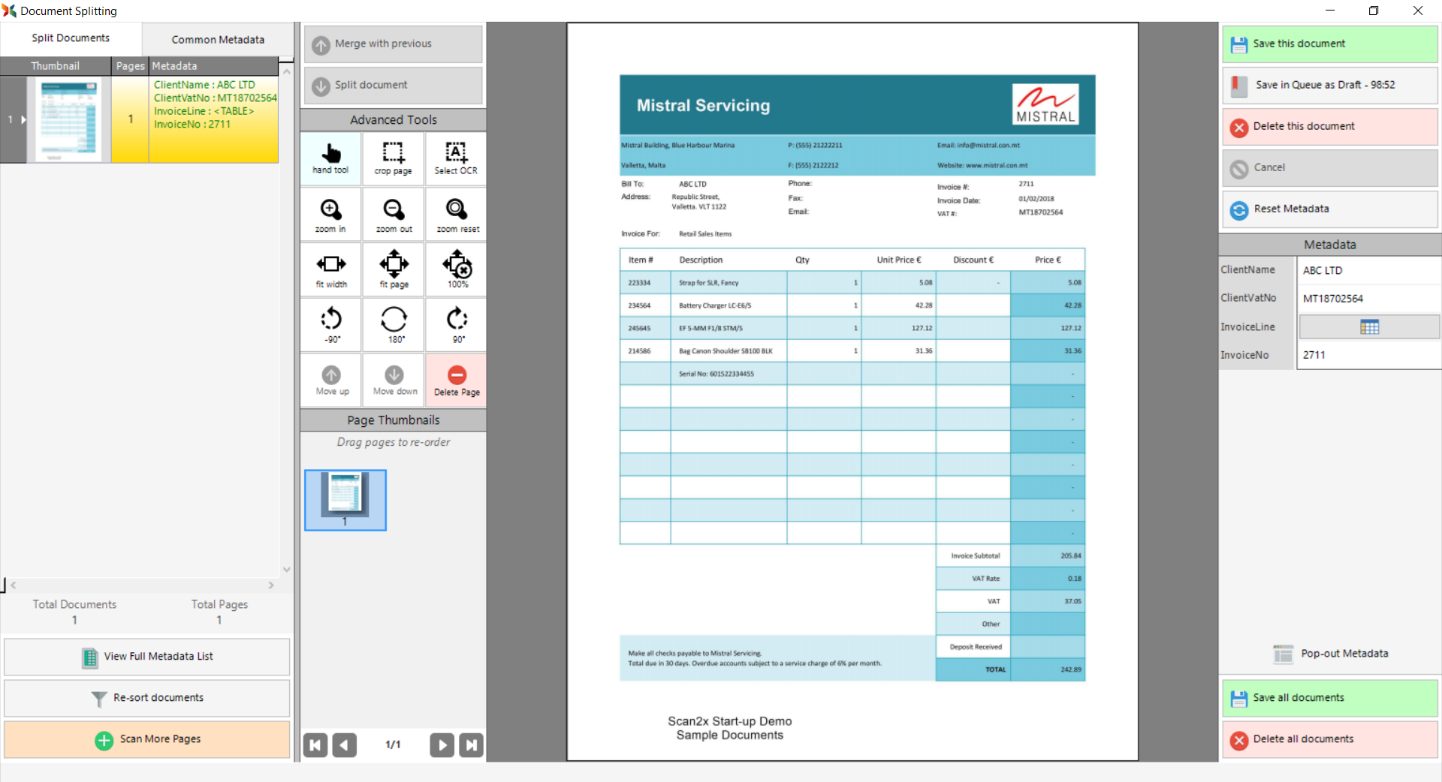Click the zoom reset icon
The image size is (1442, 782).
pos(456,215)
